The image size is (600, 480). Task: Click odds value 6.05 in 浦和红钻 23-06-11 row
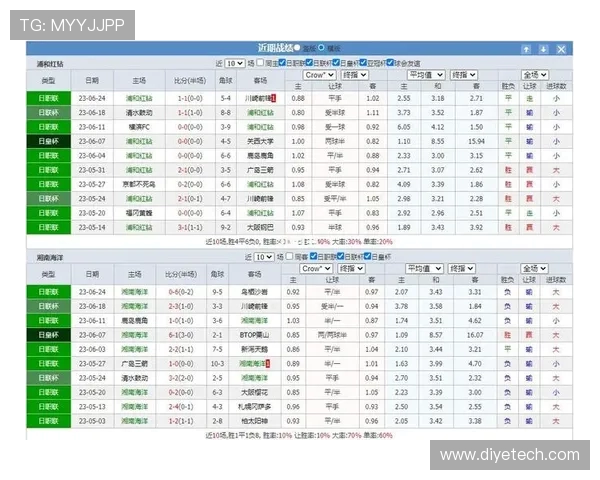click(404, 127)
